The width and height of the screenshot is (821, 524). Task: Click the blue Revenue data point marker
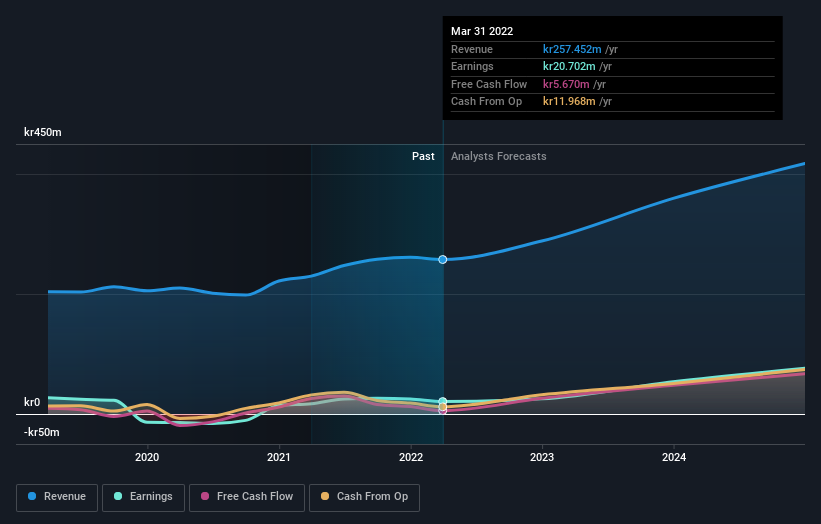(442, 260)
